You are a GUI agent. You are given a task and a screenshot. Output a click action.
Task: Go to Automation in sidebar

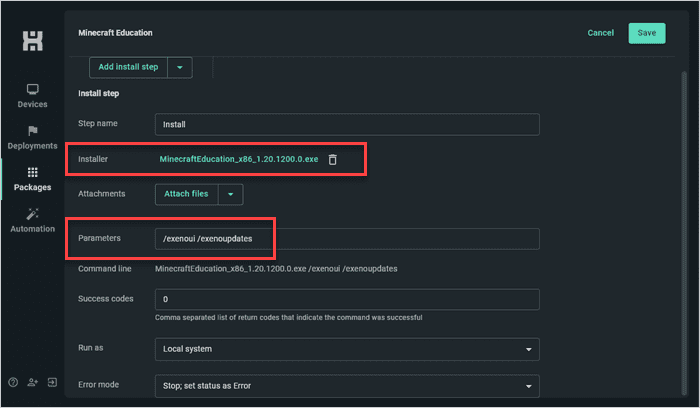coord(33,221)
